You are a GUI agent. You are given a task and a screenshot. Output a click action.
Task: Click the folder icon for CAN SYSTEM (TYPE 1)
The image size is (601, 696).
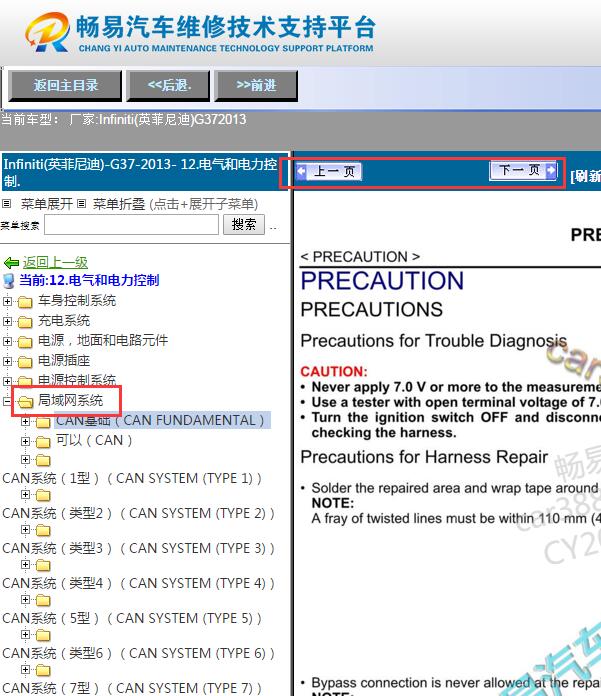[x=43, y=460]
